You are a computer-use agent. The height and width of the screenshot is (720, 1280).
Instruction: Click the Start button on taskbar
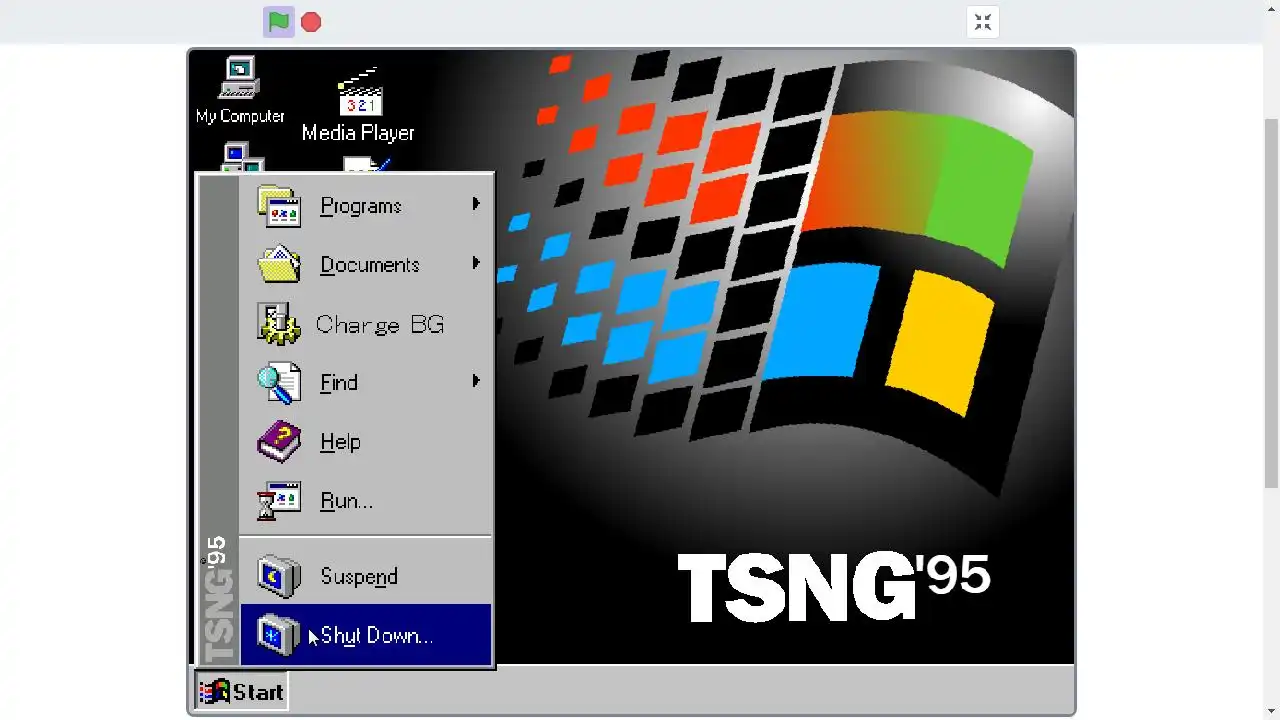(241, 691)
